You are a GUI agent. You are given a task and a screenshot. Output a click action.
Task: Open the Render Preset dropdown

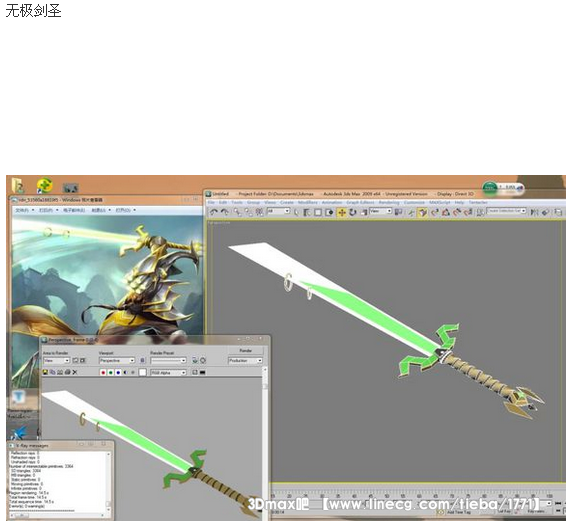coord(168,361)
